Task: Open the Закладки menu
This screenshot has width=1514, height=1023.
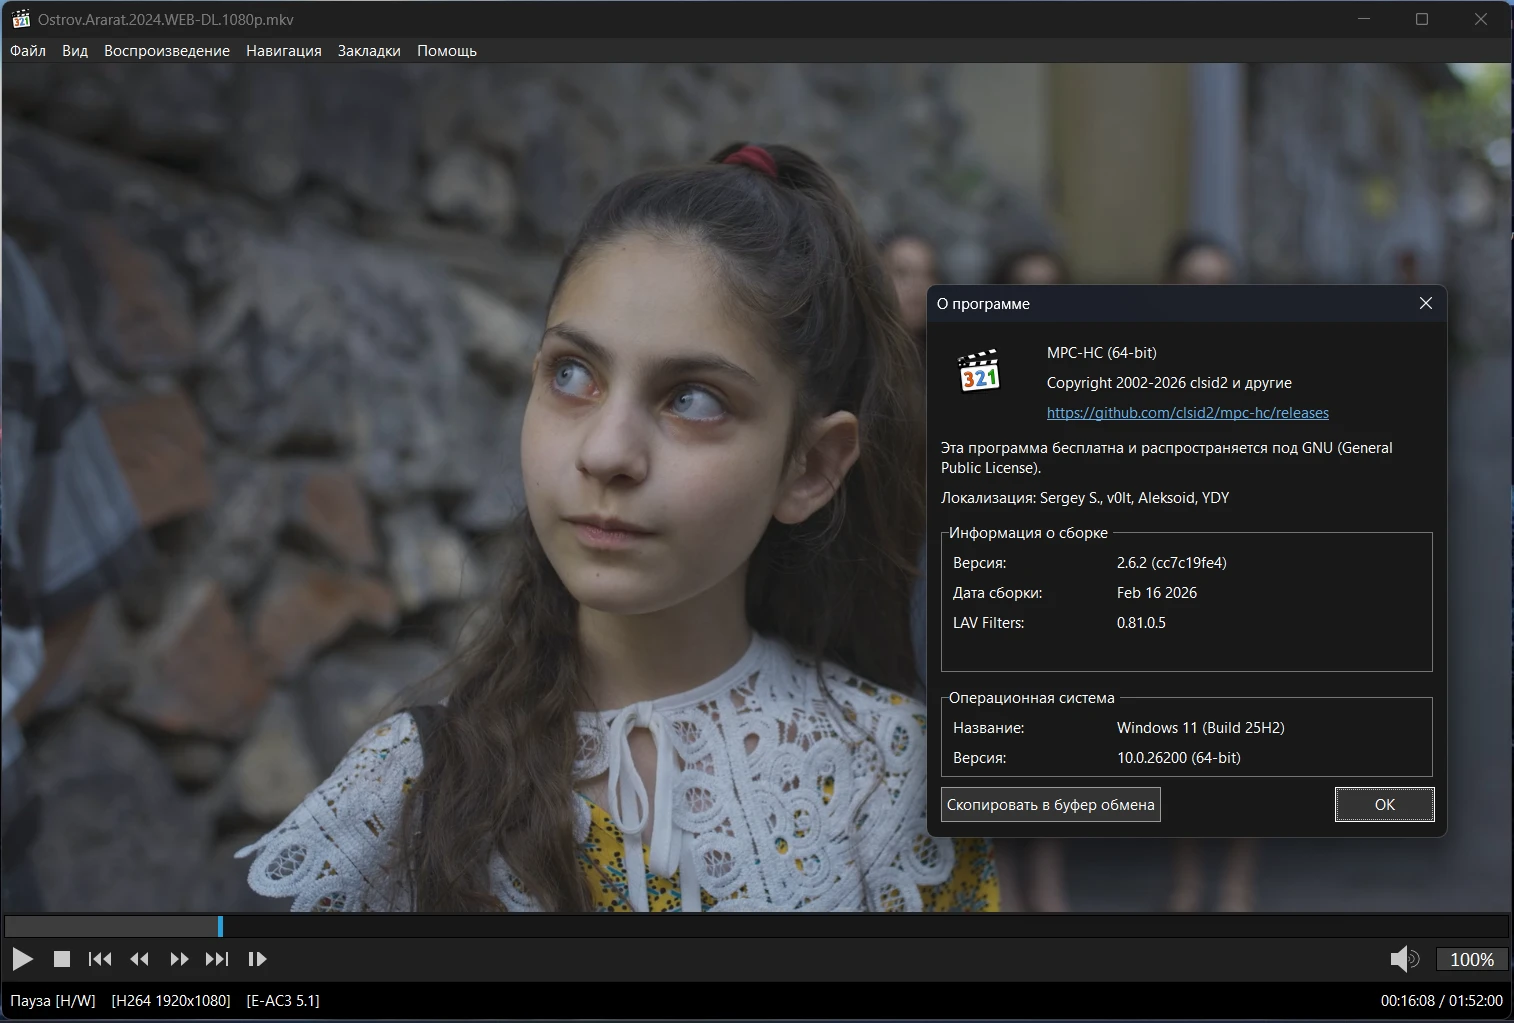Action: click(x=369, y=51)
